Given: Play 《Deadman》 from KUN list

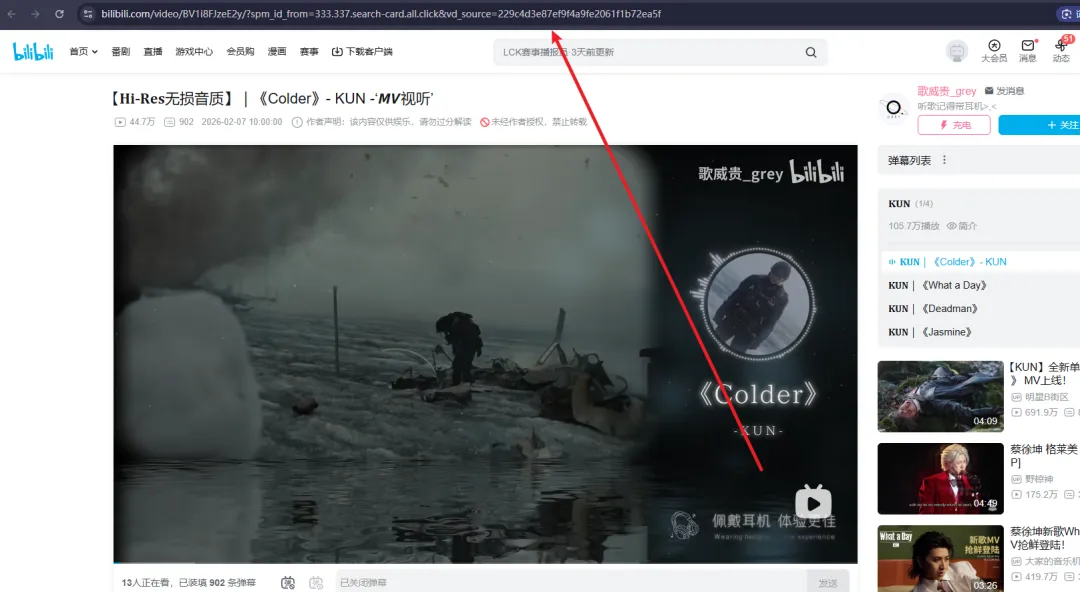Looking at the screenshot, I should (933, 309).
